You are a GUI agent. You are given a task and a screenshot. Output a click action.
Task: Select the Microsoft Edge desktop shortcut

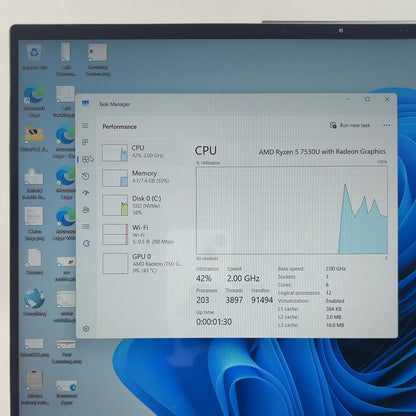(34, 101)
